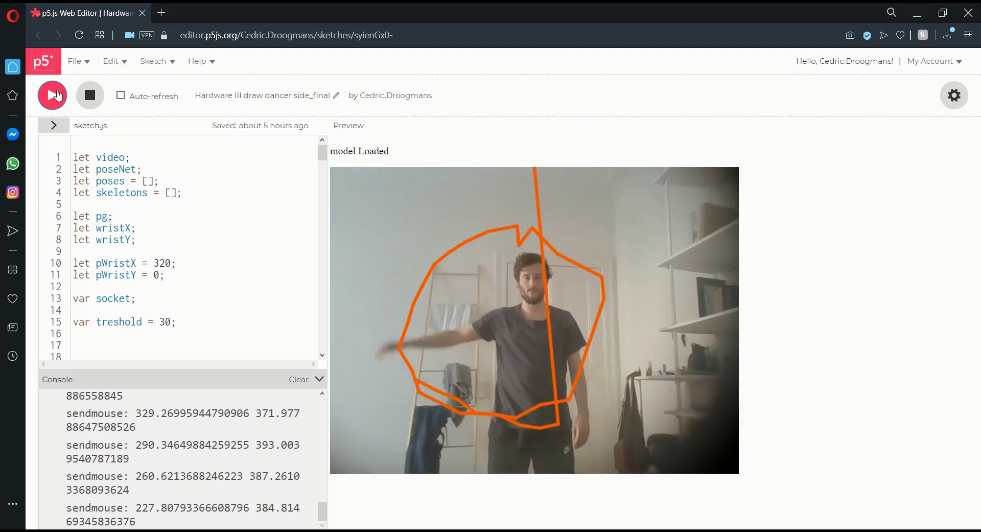Collapse the Console panel chevron
The height and width of the screenshot is (532, 981).
tap(320, 380)
